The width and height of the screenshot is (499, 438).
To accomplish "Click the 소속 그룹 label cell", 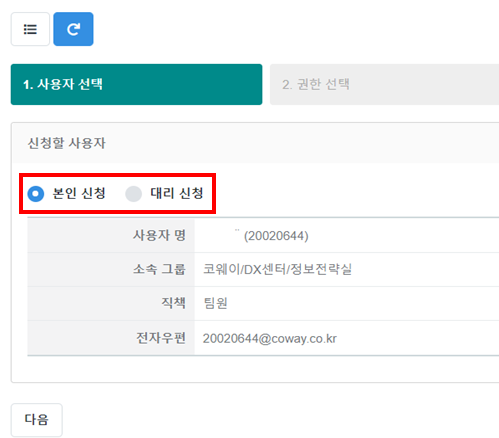I will (x=111, y=269).
